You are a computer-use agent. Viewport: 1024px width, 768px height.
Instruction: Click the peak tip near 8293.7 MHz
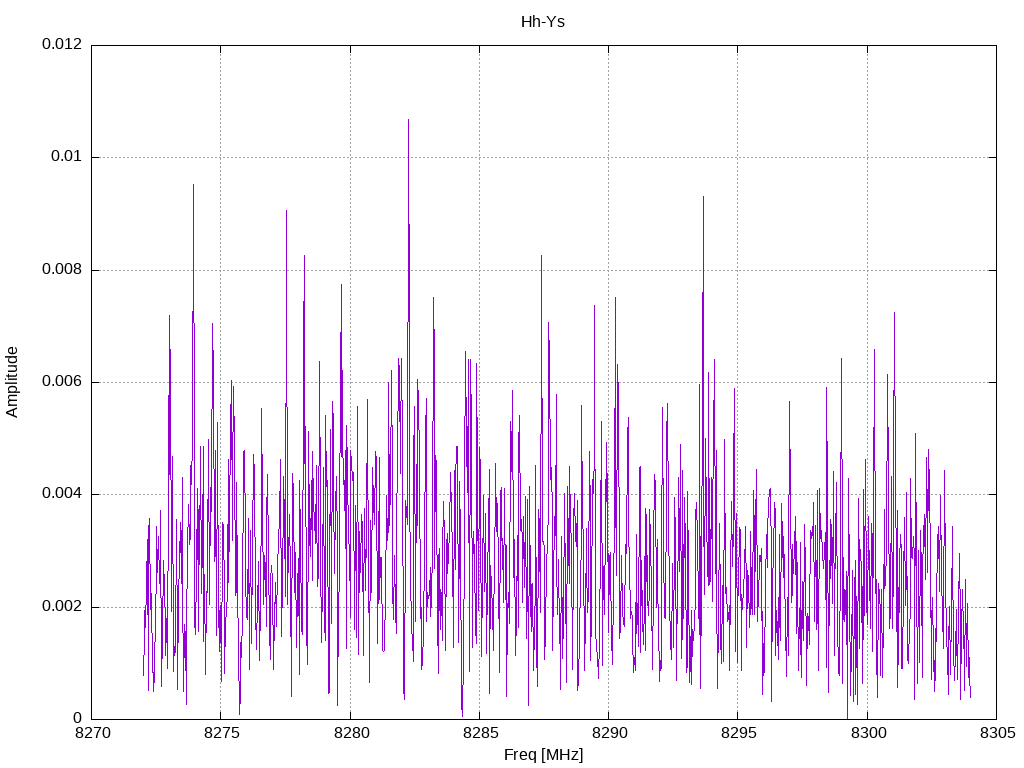click(x=703, y=197)
